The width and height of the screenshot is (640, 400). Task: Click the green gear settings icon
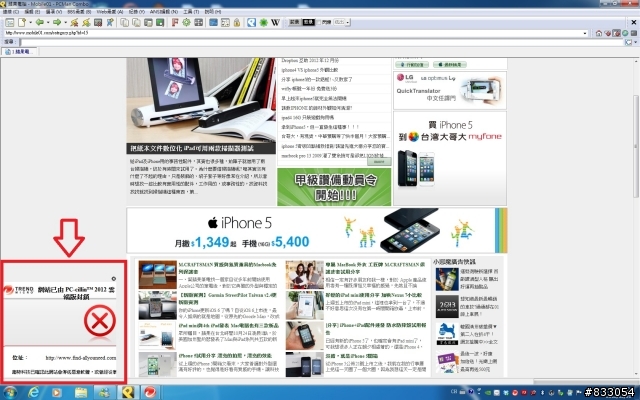(187, 22)
